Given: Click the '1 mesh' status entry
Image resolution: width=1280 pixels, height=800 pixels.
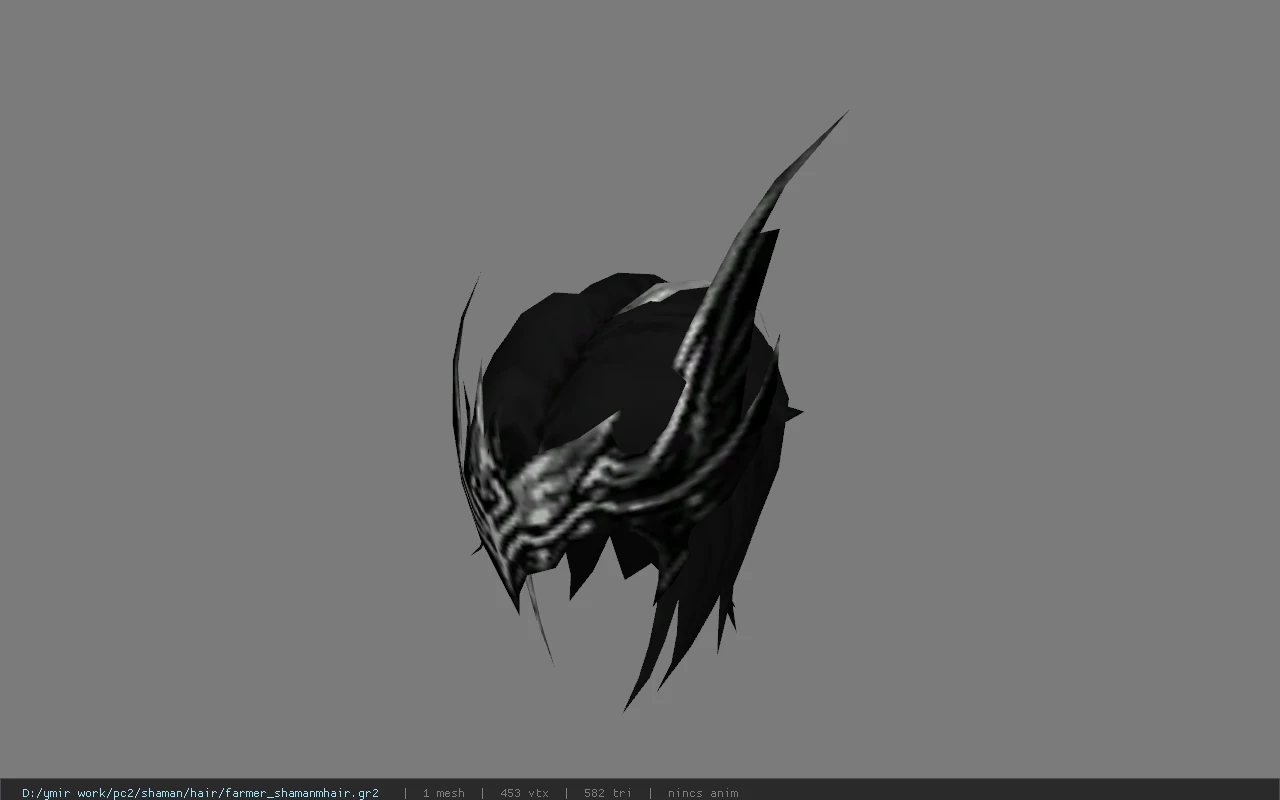Looking at the screenshot, I should click(x=443, y=793).
